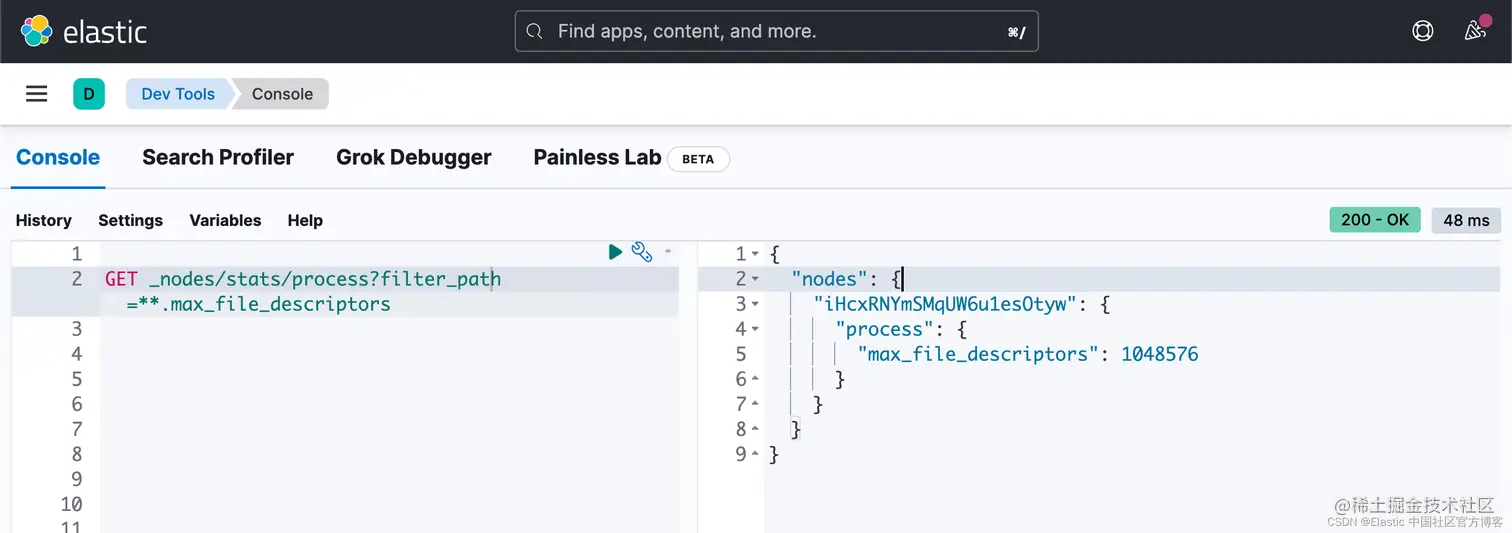
Task: Focus the Find apps search field
Action: 777,31
